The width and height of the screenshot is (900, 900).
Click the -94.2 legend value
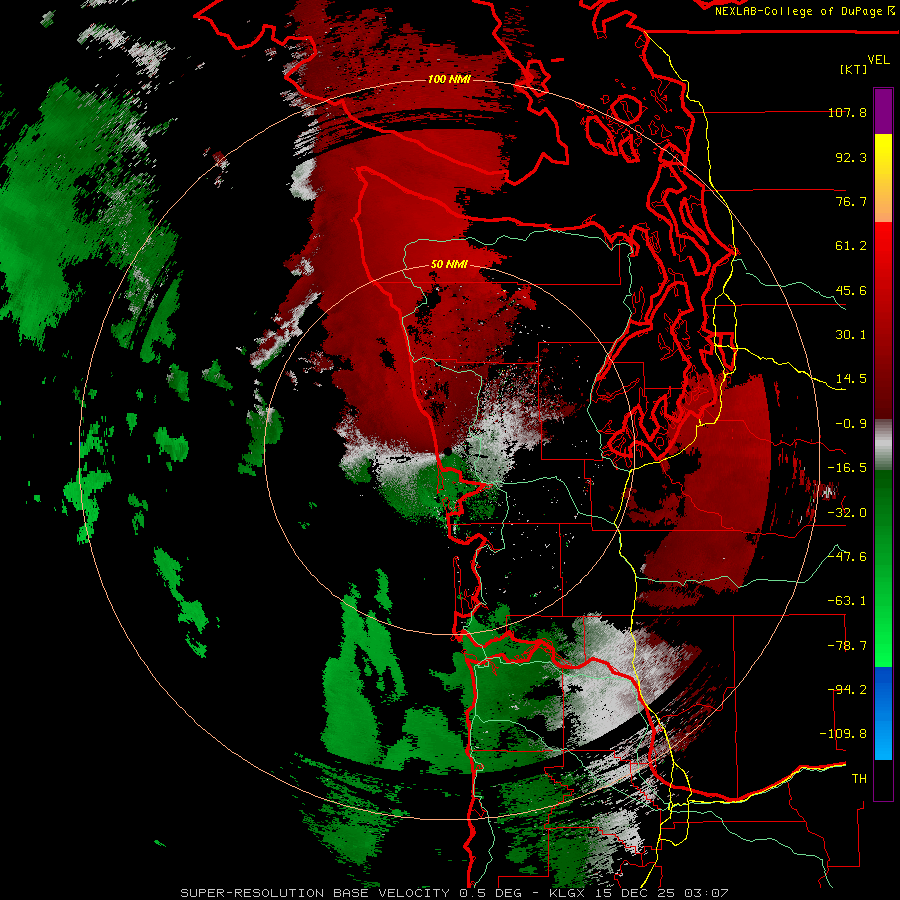(x=847, y=690)
